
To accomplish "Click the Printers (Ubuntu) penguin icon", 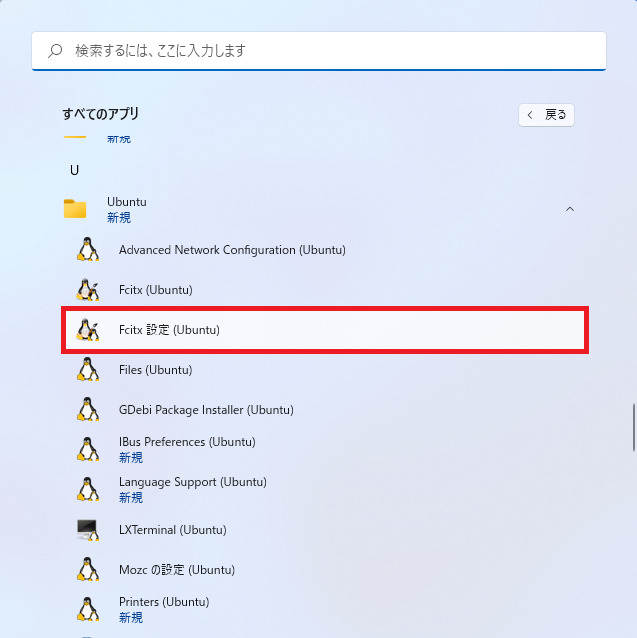I will click(x=88, y=609).
